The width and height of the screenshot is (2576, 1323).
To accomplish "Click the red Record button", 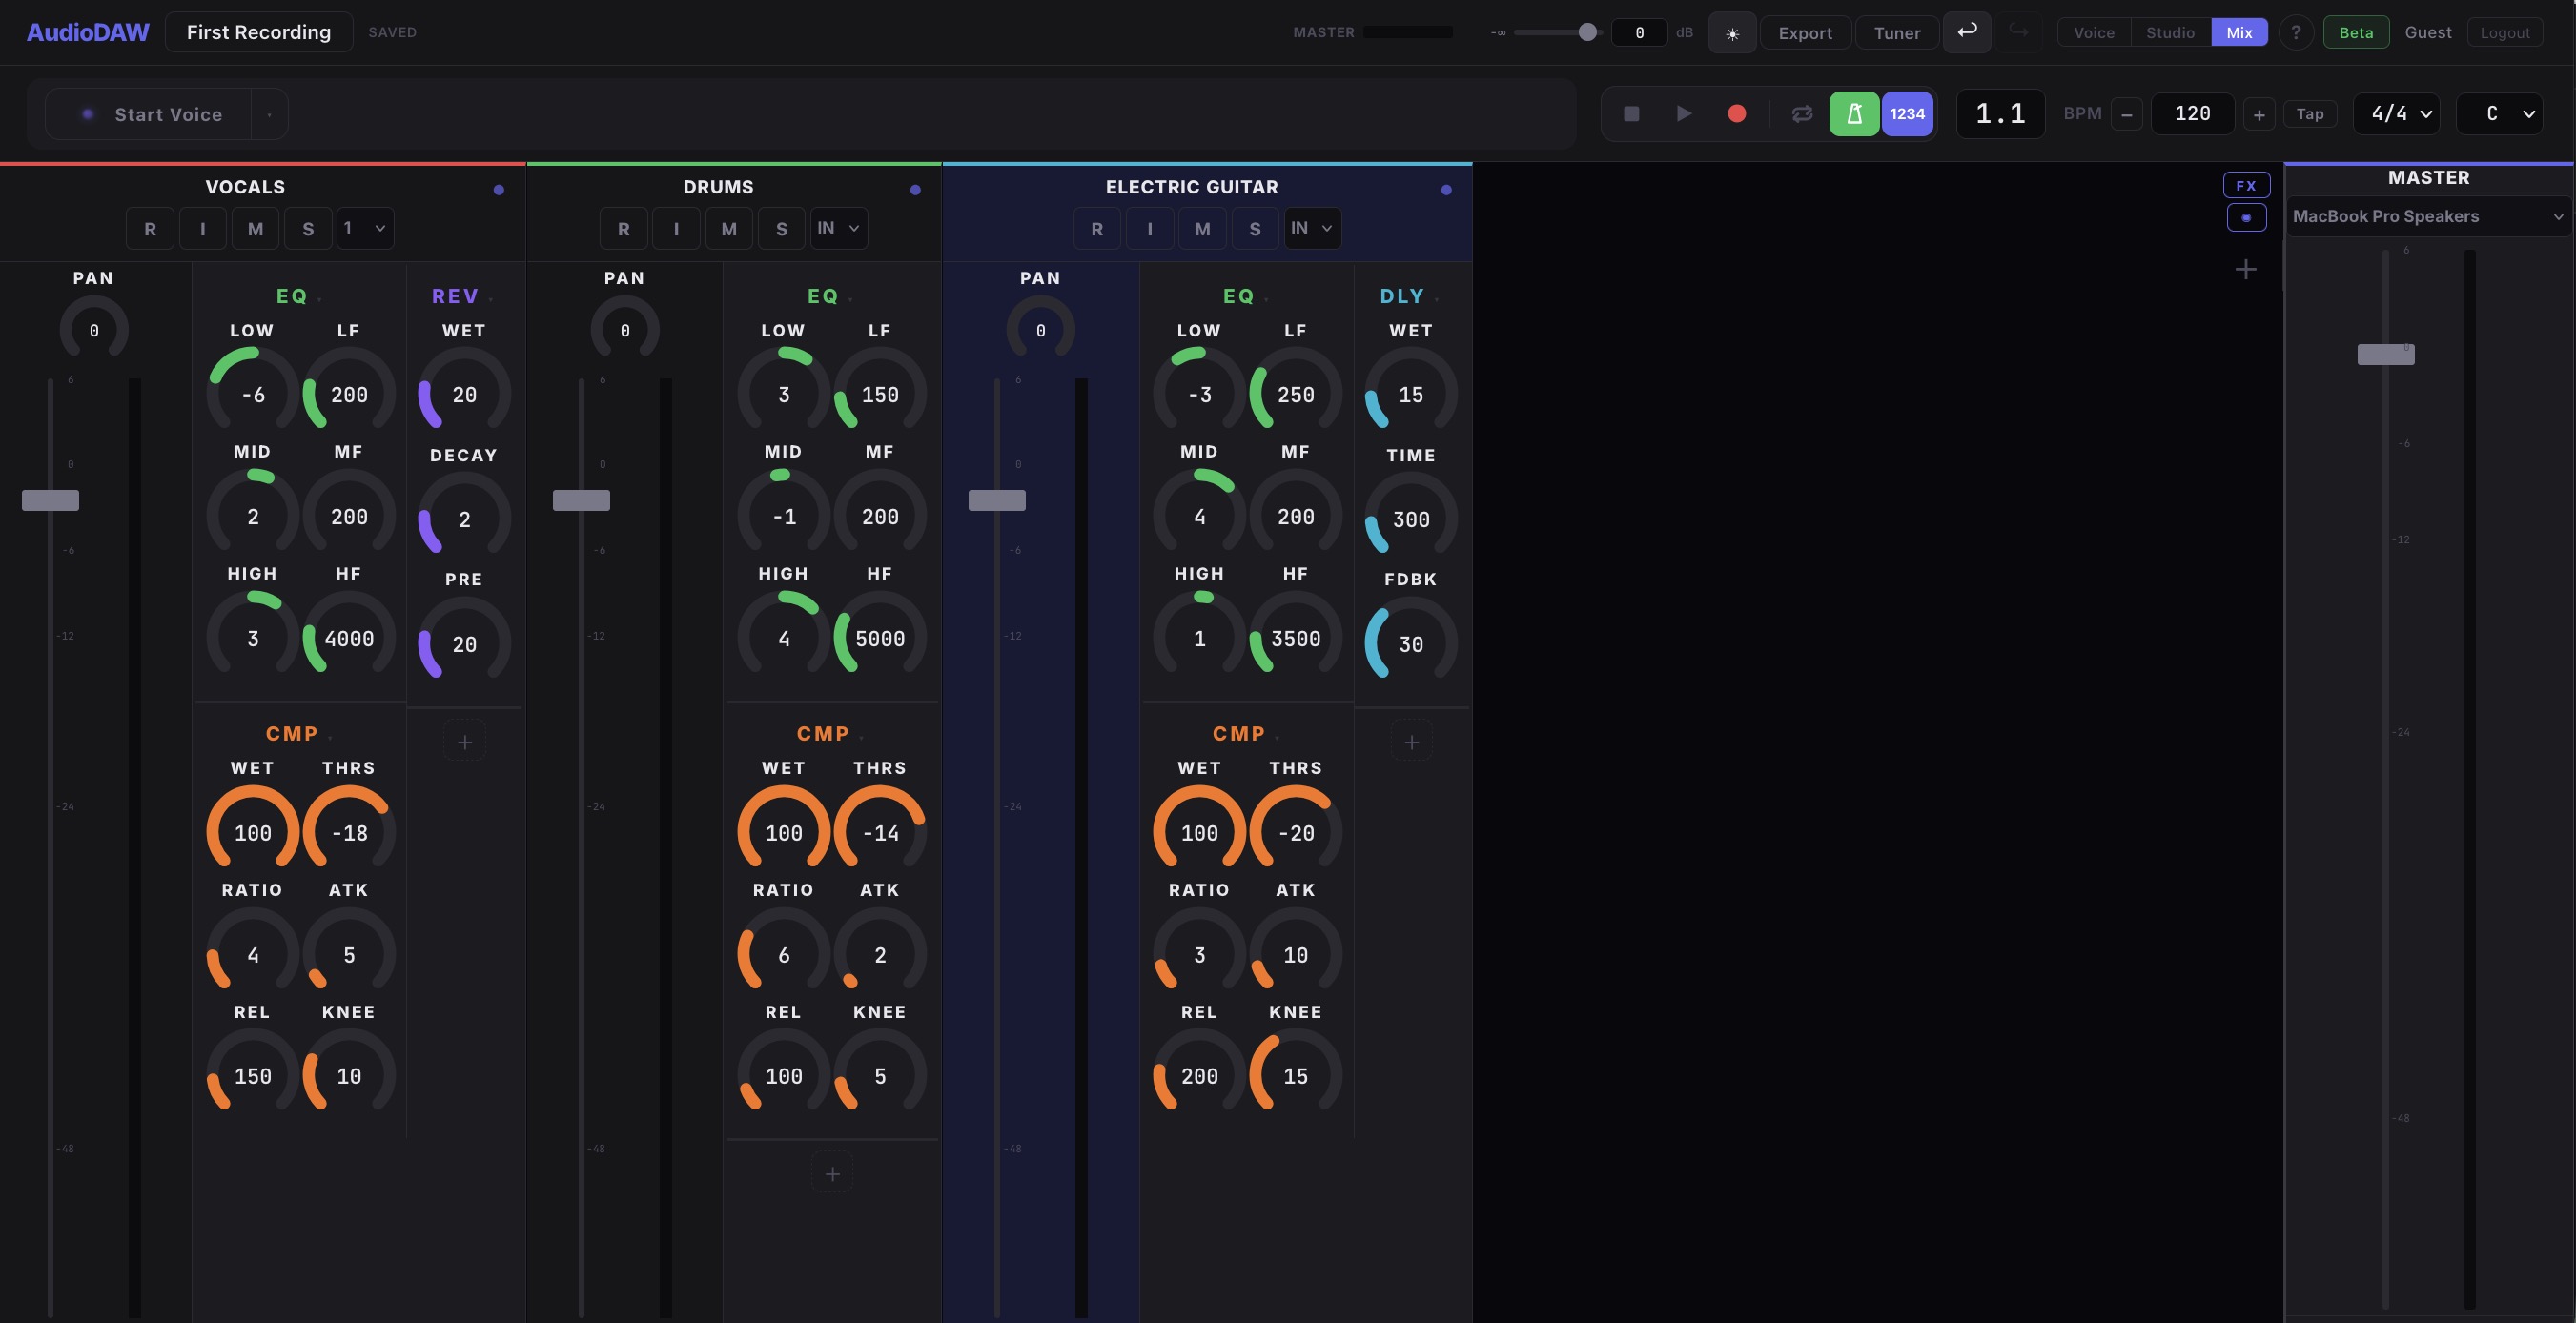I will click(x=1737, y=114).
